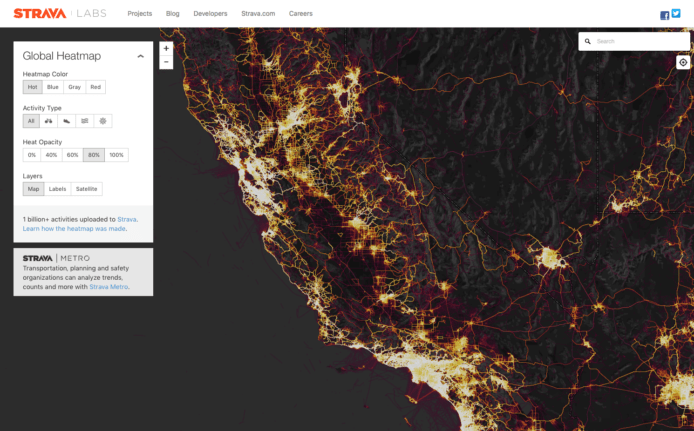Zoom in on the map
The image size is (694, 431).
(166, 48)
